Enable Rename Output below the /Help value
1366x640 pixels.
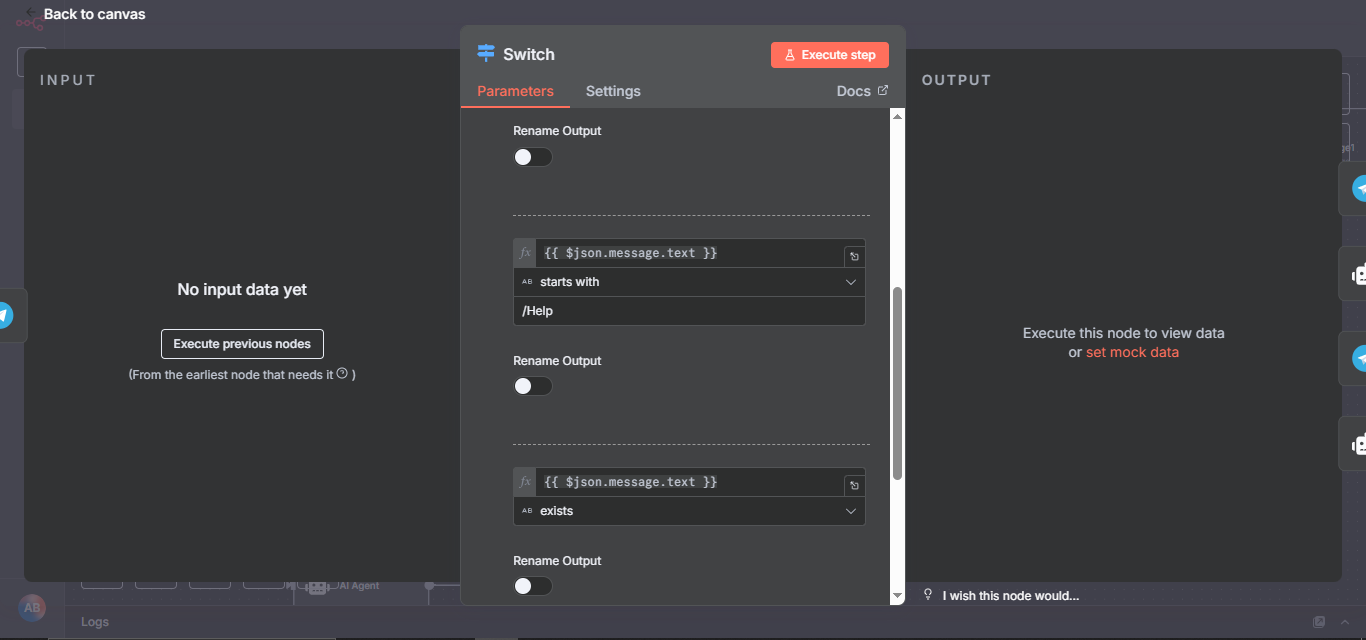[532, 386]
